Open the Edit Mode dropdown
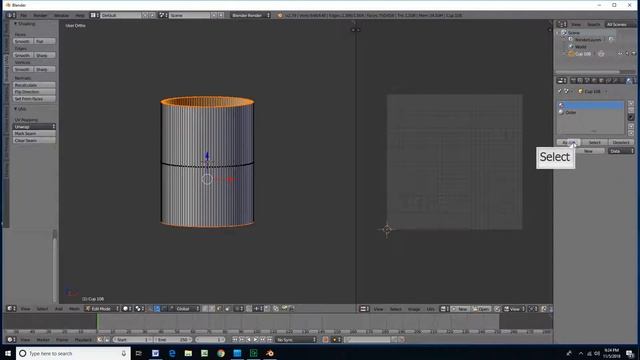This screenshot has width=640, height=360. 102,309
